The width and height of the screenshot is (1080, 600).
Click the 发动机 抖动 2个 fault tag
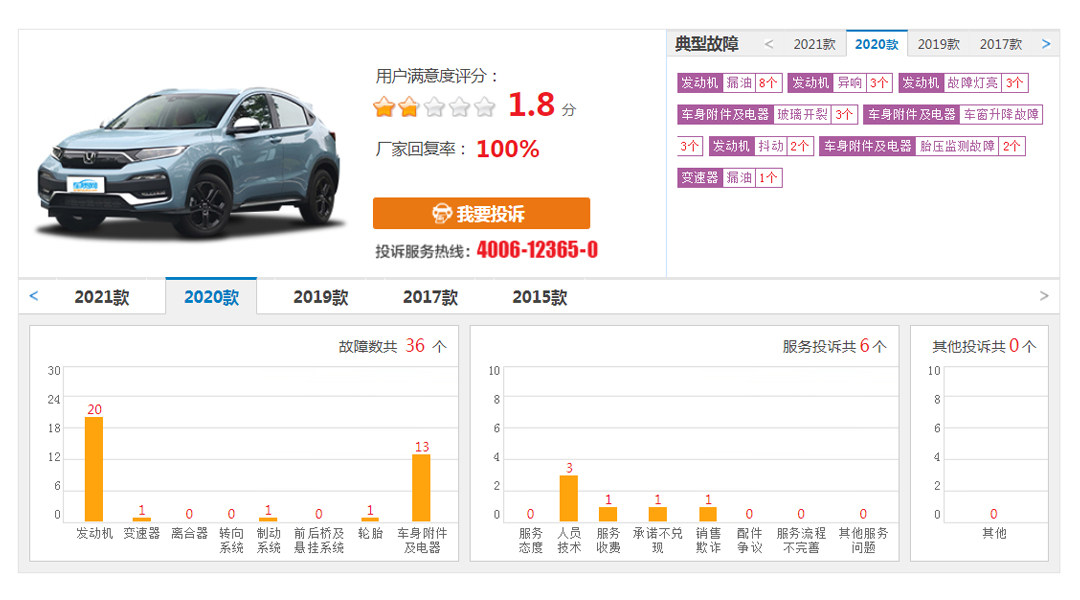click(x=762, y=146)
